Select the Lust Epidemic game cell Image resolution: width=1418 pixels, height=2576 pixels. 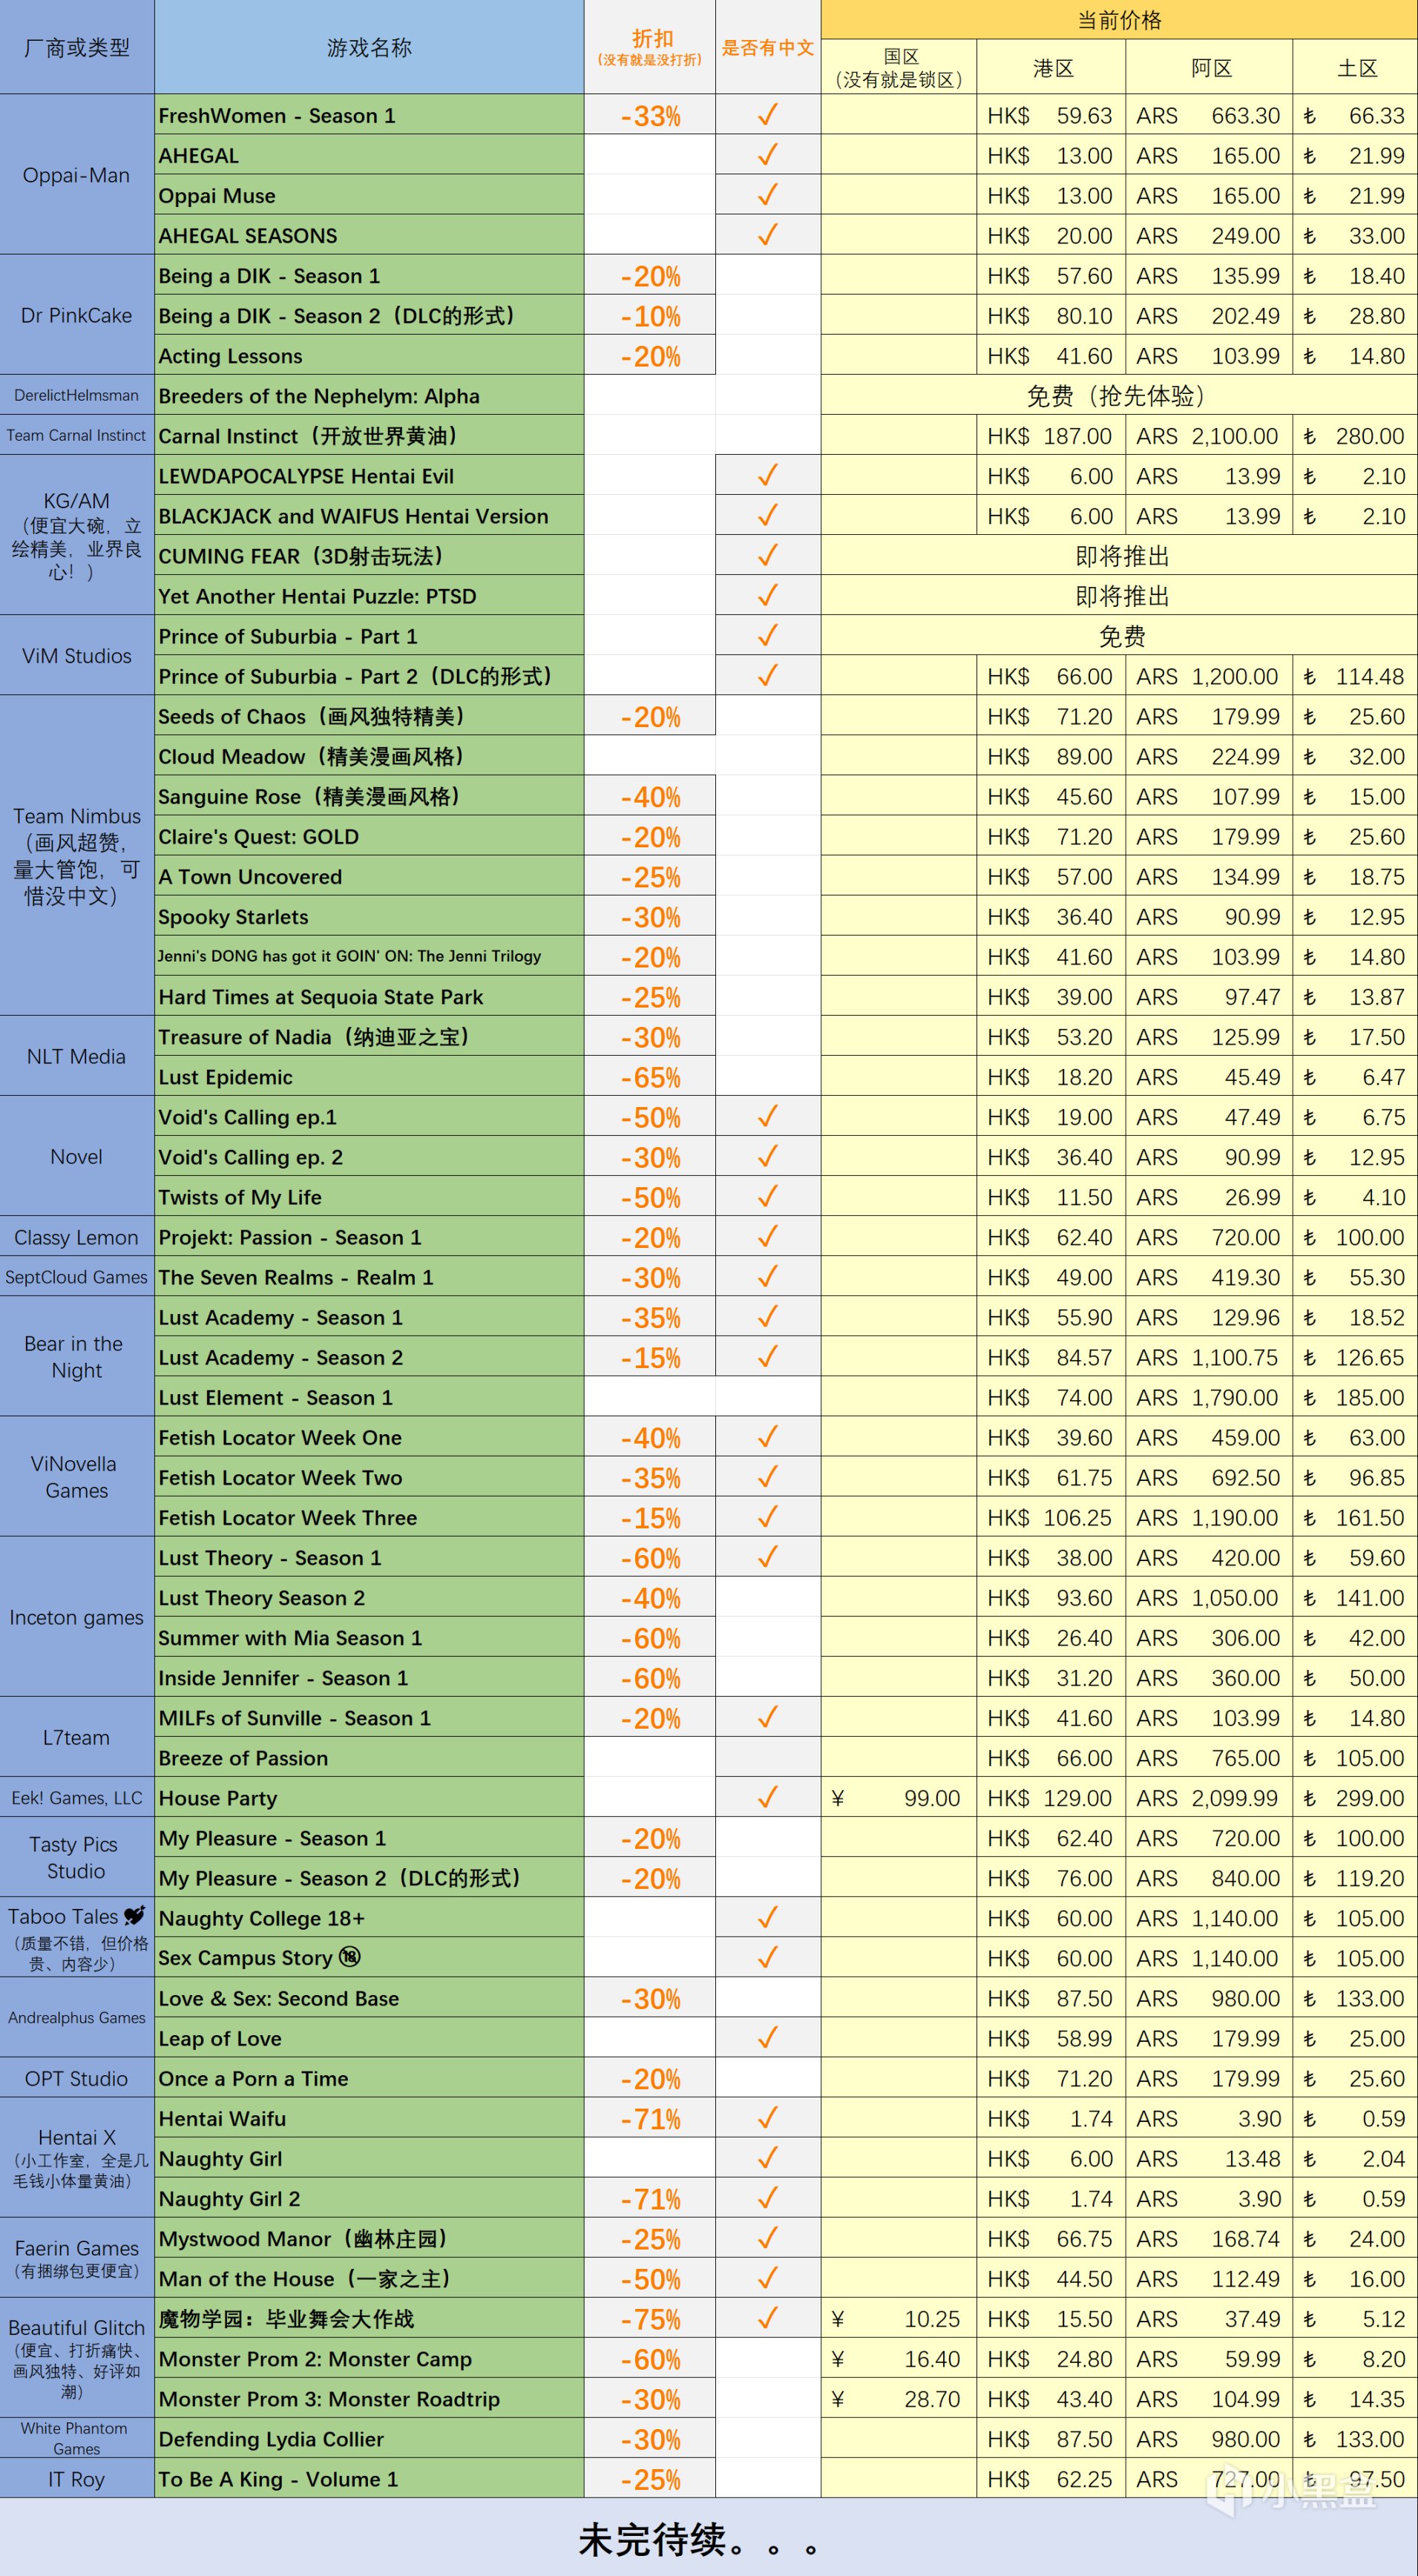pyautogui.click(x=369, y=1076)
